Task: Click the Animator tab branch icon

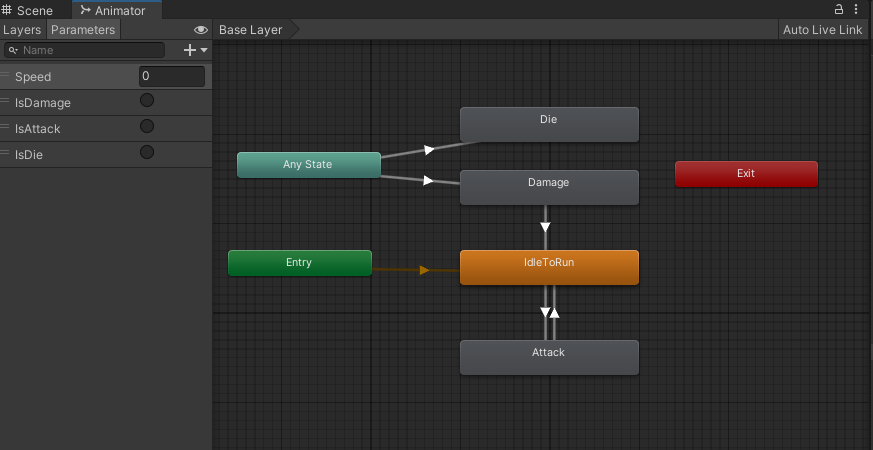Action: (x=85, y=10)
